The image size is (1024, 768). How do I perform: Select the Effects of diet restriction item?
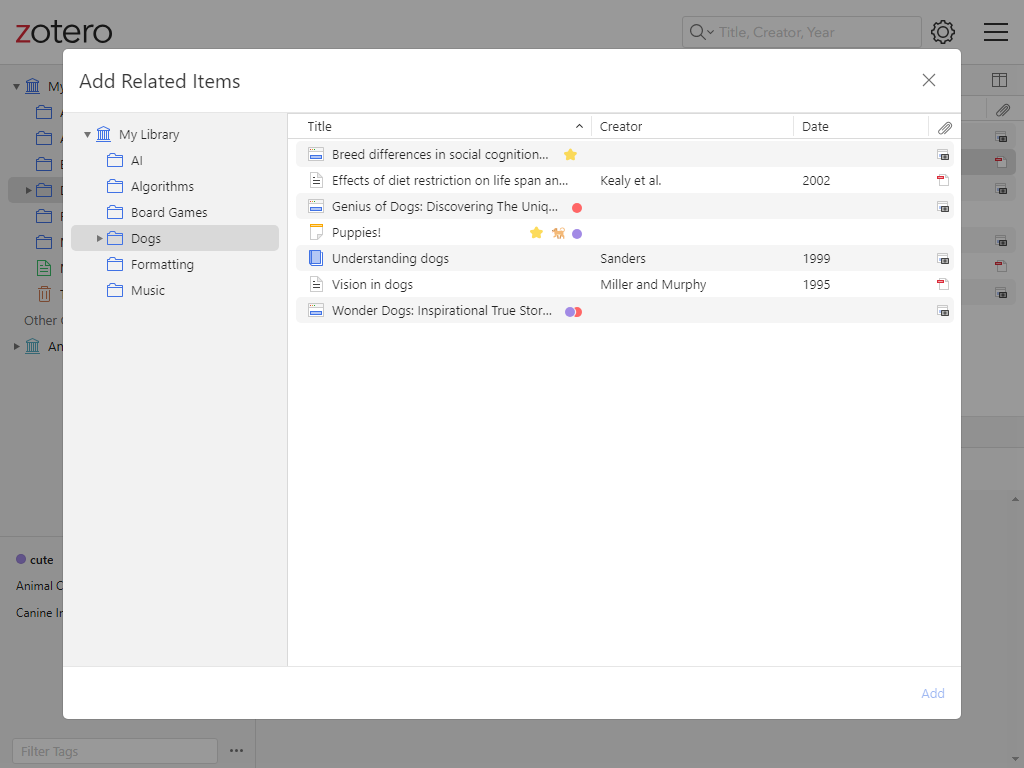[x=450, y=181]
